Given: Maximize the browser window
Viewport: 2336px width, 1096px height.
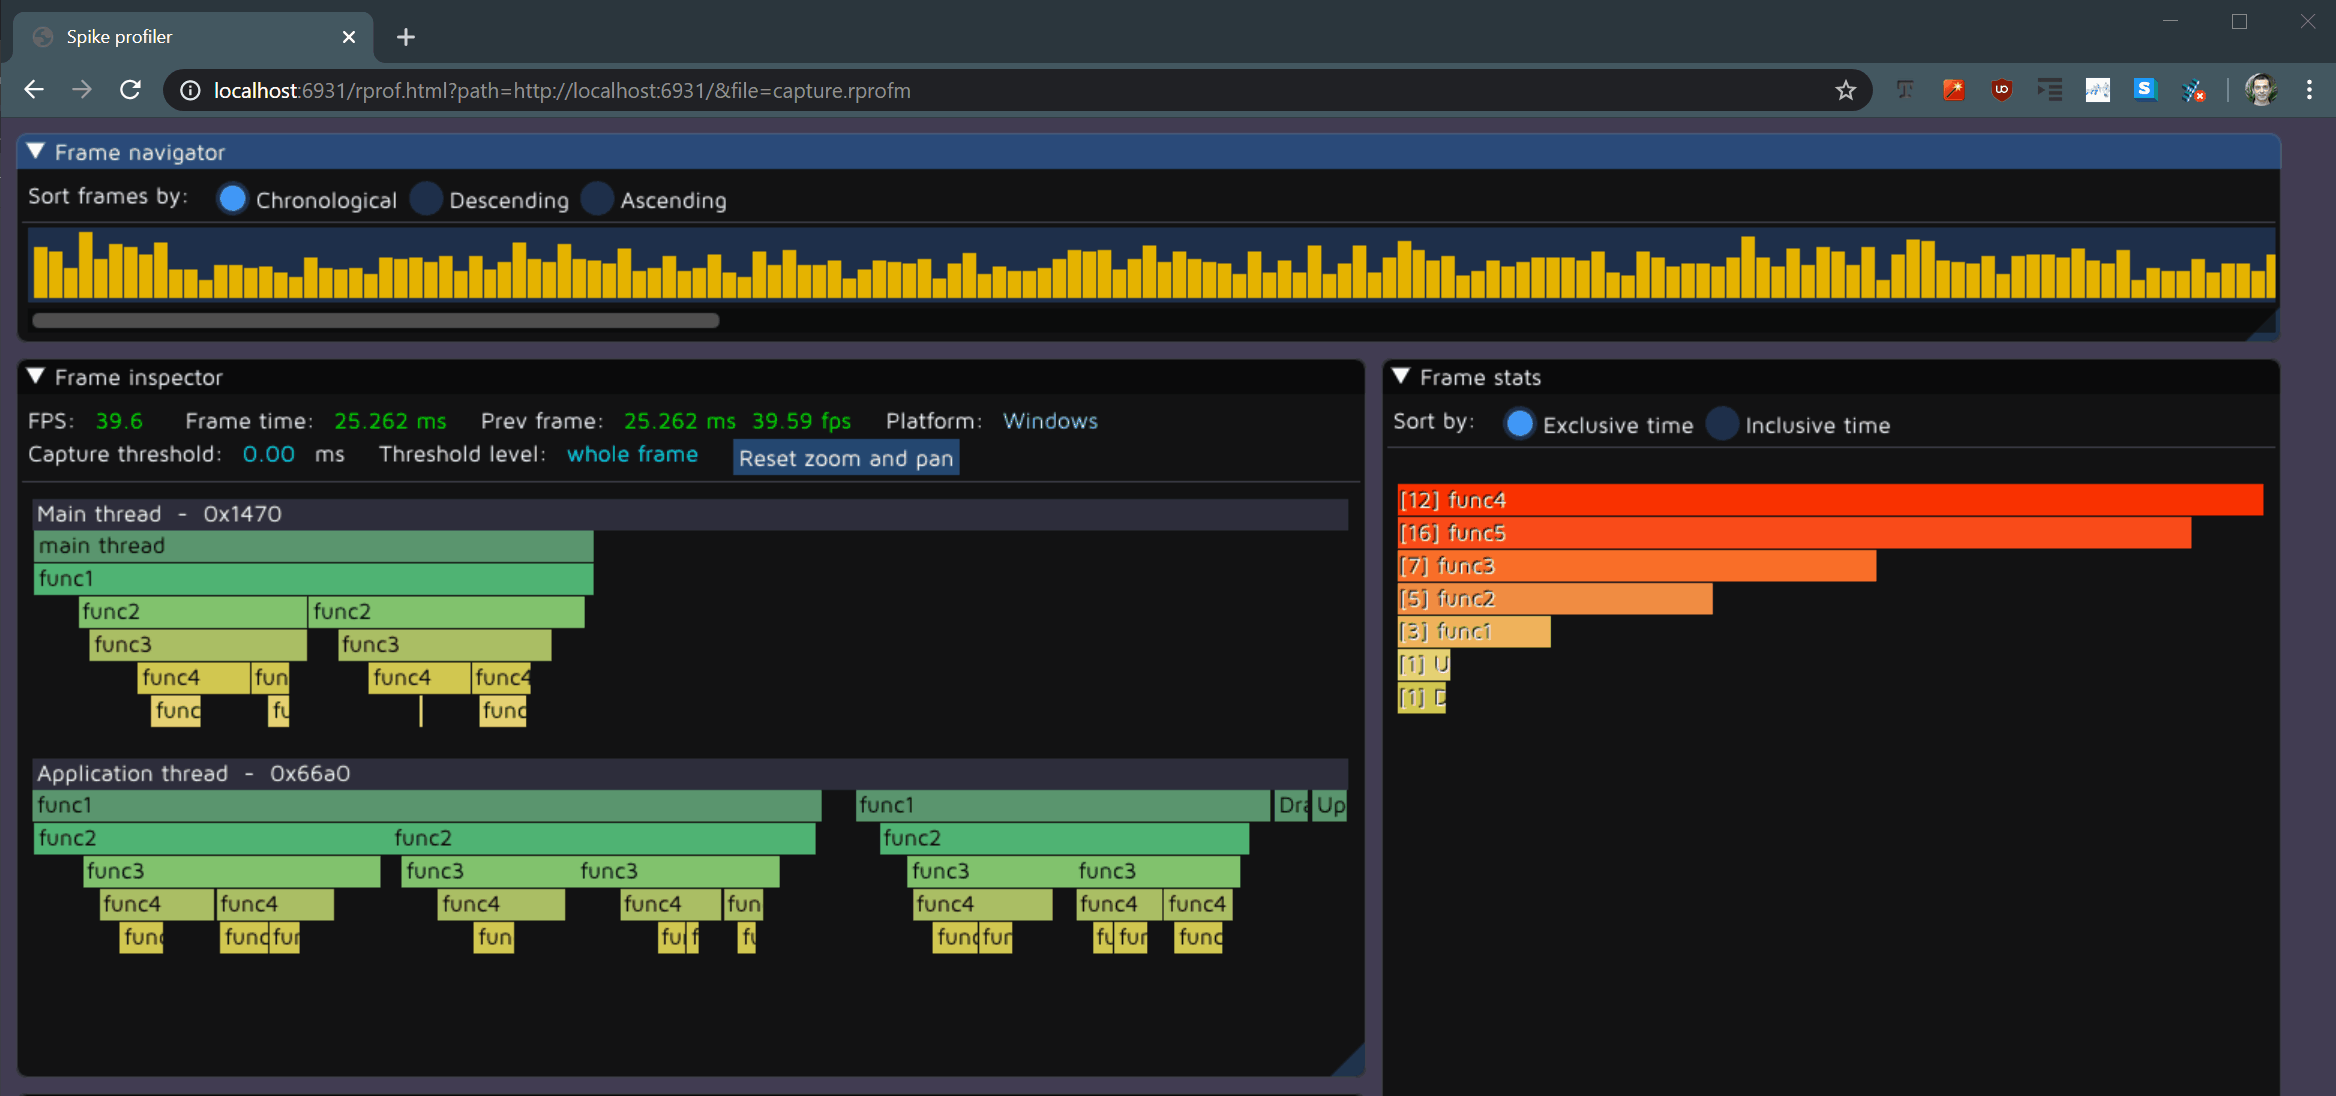Looking at the screenshot, I should 2239,21.
